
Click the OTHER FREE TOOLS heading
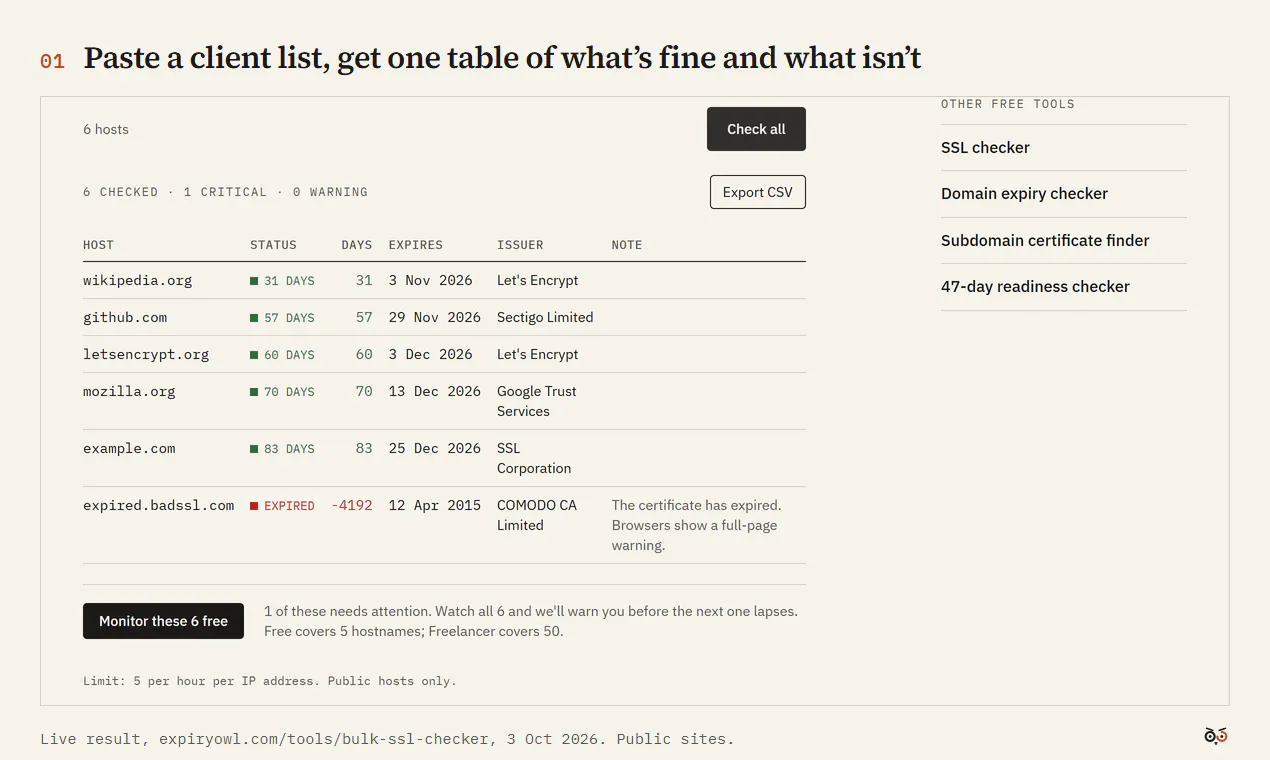[1008, 104]
